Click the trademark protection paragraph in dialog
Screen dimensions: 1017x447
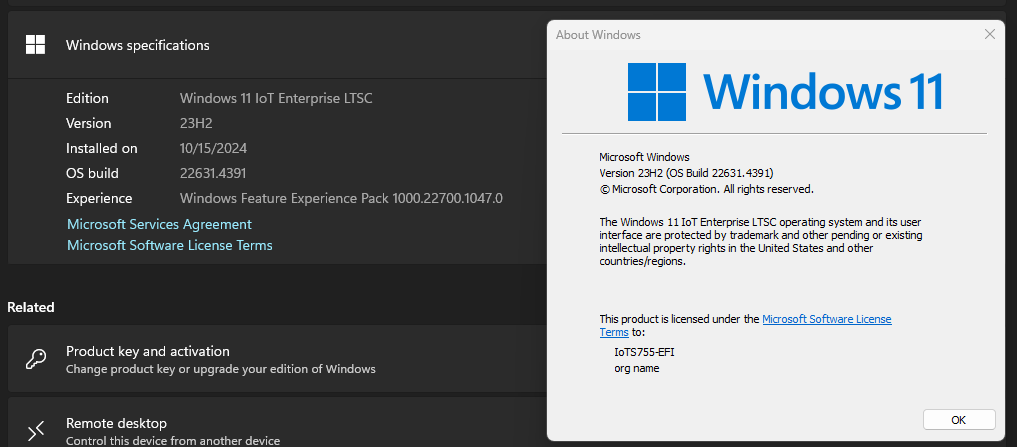pyautogui.click(x=761, y=242)
